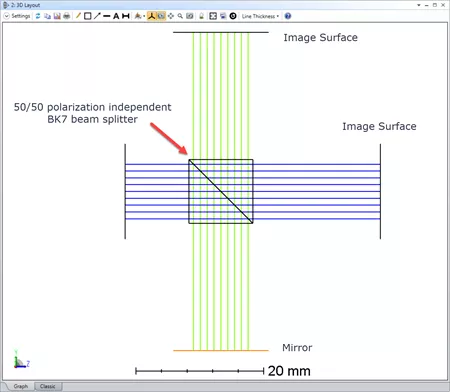Click the Print icon

coord(67,16)
